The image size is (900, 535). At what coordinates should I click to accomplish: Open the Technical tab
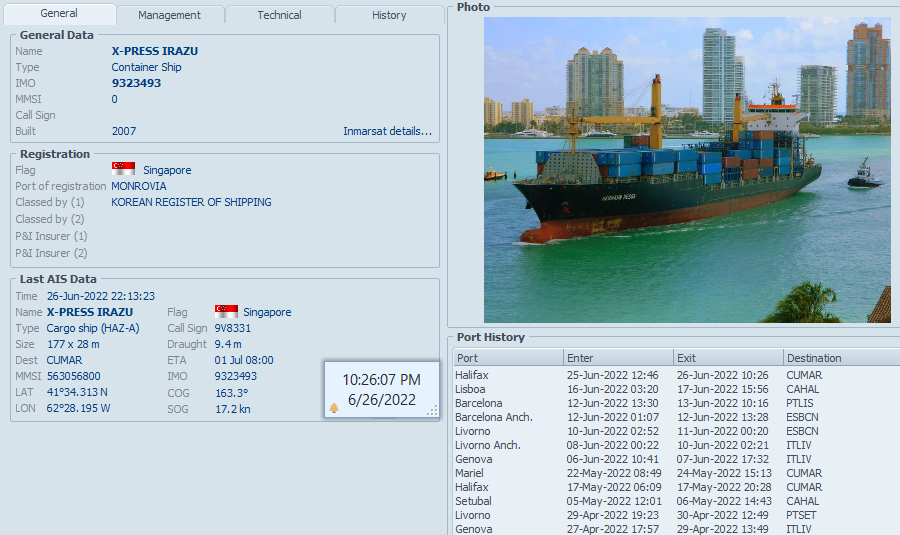click(279, 15)
